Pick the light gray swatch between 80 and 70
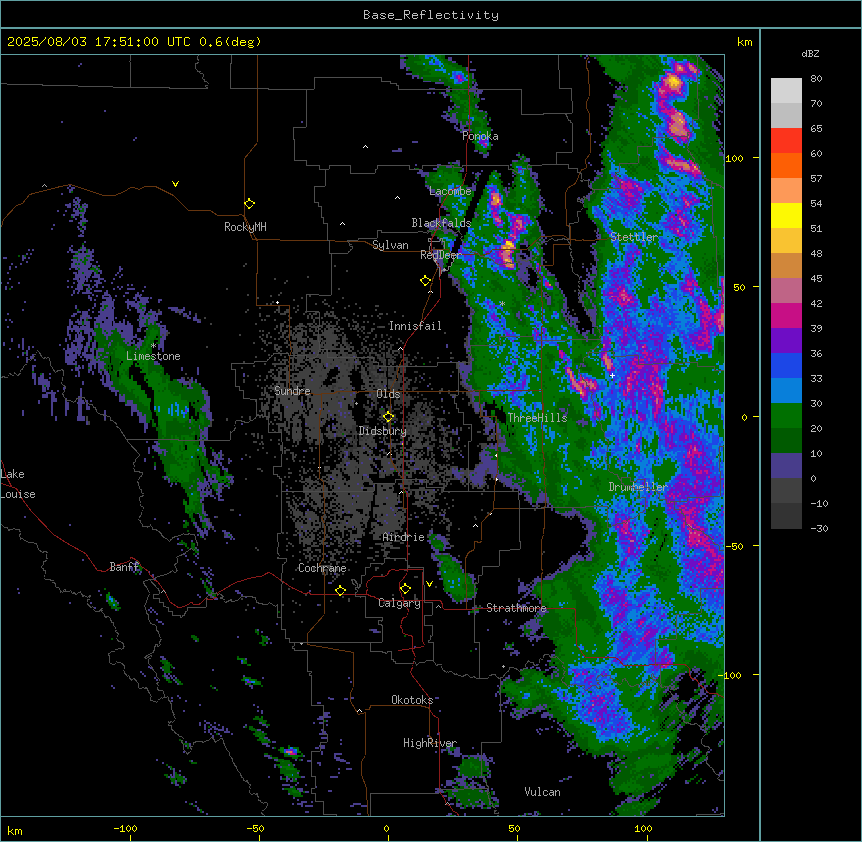862x842 pixels. click(x=786, y=91)
